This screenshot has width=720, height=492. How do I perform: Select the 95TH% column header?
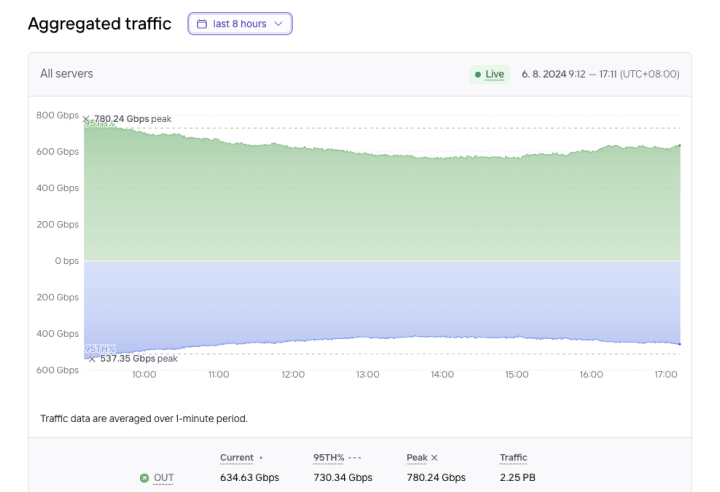pyautogui.click(x=328, y=458)
